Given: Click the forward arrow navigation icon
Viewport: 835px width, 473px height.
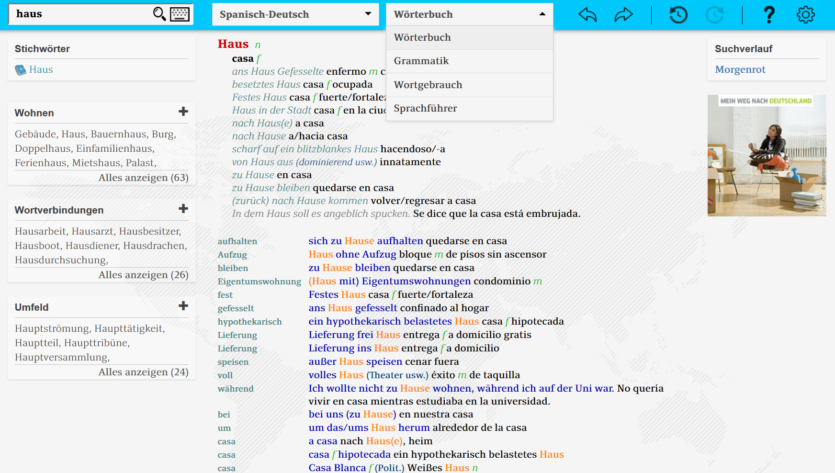Looking at the screenshot, I should click(x=624, y=14).
